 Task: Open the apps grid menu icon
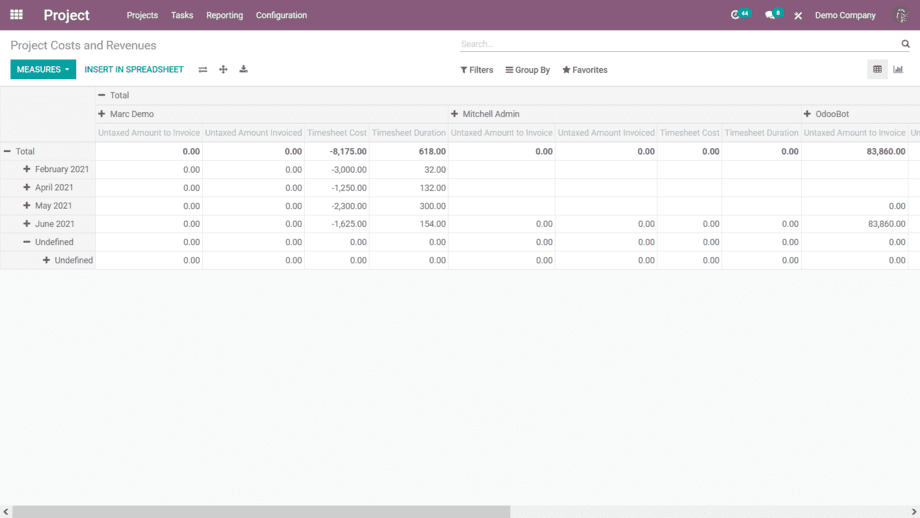click(x=16, y=15)
